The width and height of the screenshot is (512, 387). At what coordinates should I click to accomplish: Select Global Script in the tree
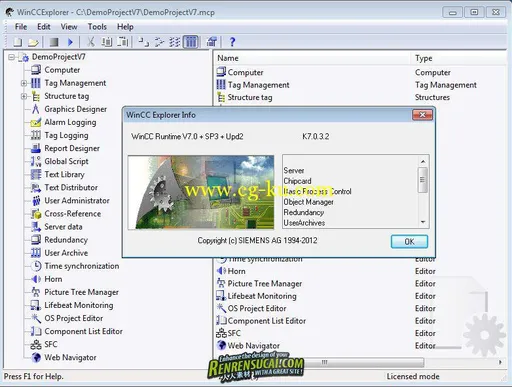pyautogui.click(x=66, y=161)
